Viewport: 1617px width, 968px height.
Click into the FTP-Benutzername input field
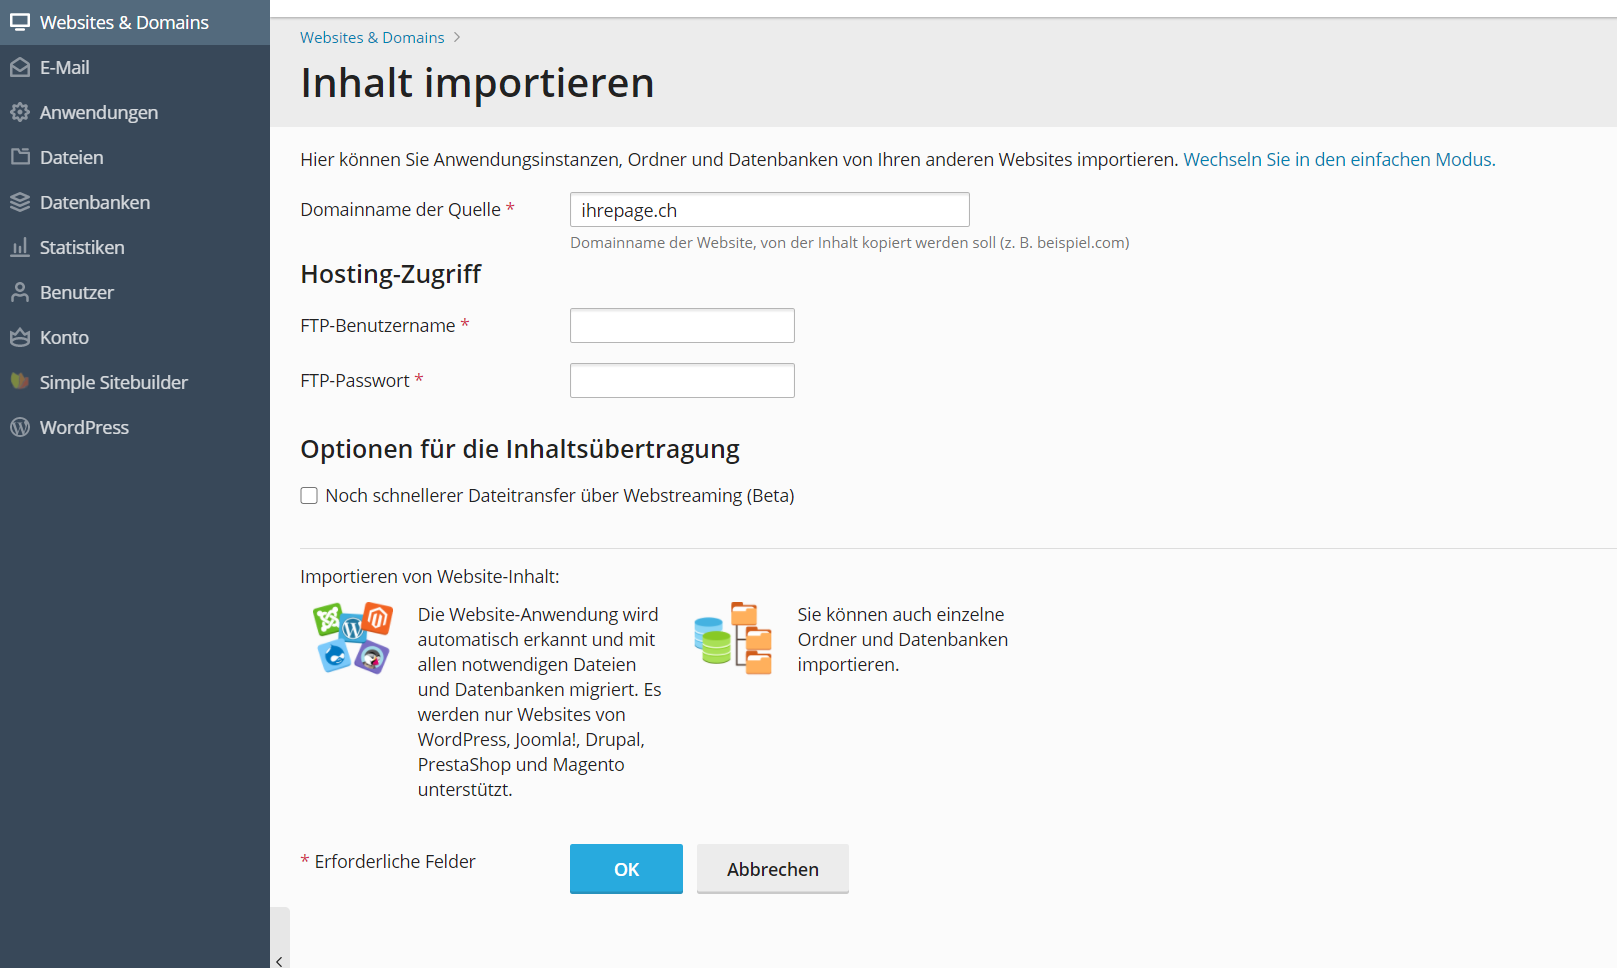(x=681, y=325)
